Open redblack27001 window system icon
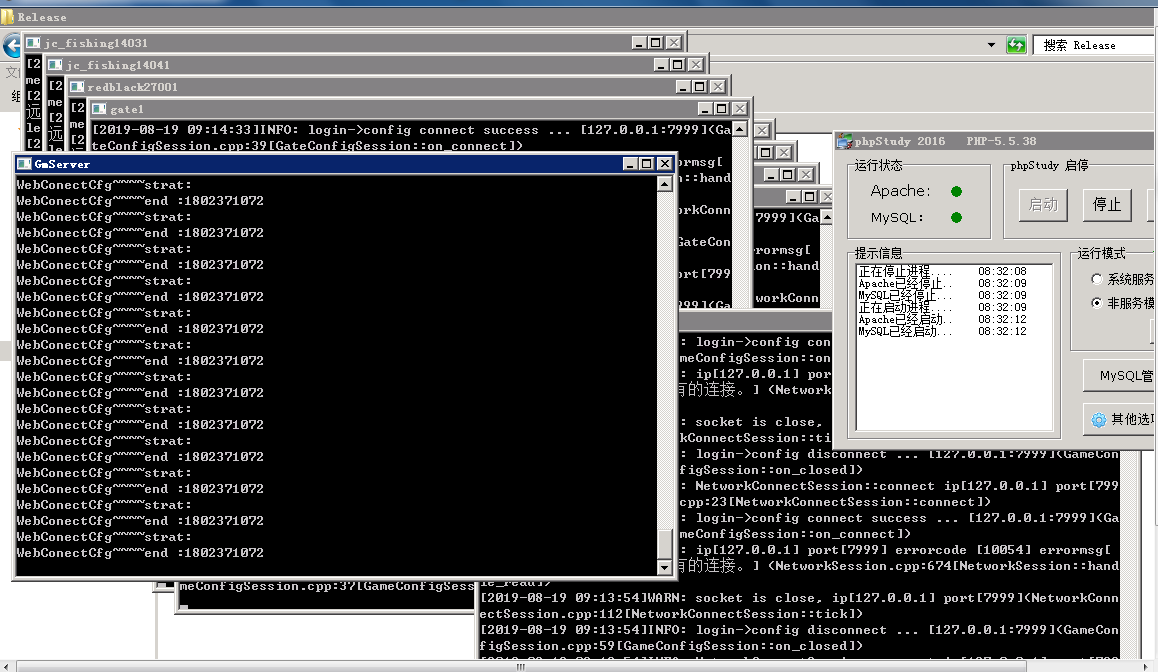 pyautogui.click(x=77, y=86)
